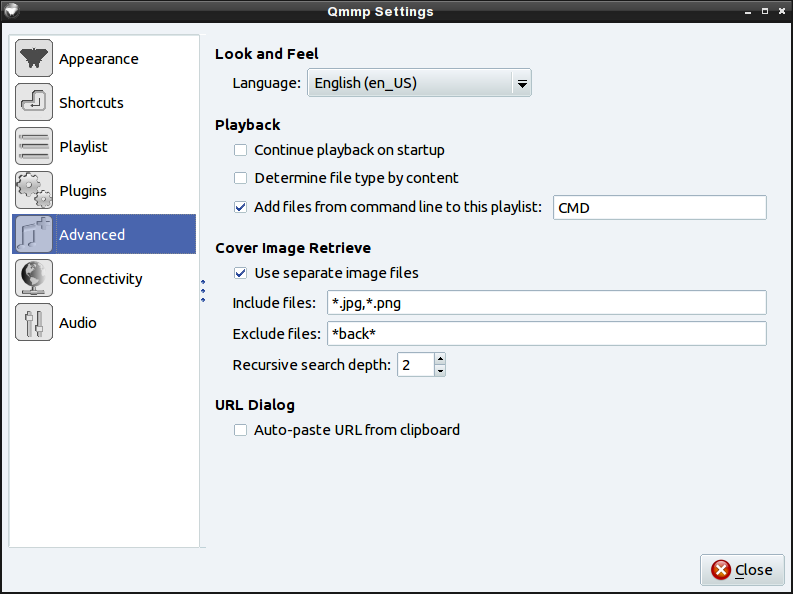793x594 pixels.
Task: Go to the Playlist settings
Action: [104, 146]
